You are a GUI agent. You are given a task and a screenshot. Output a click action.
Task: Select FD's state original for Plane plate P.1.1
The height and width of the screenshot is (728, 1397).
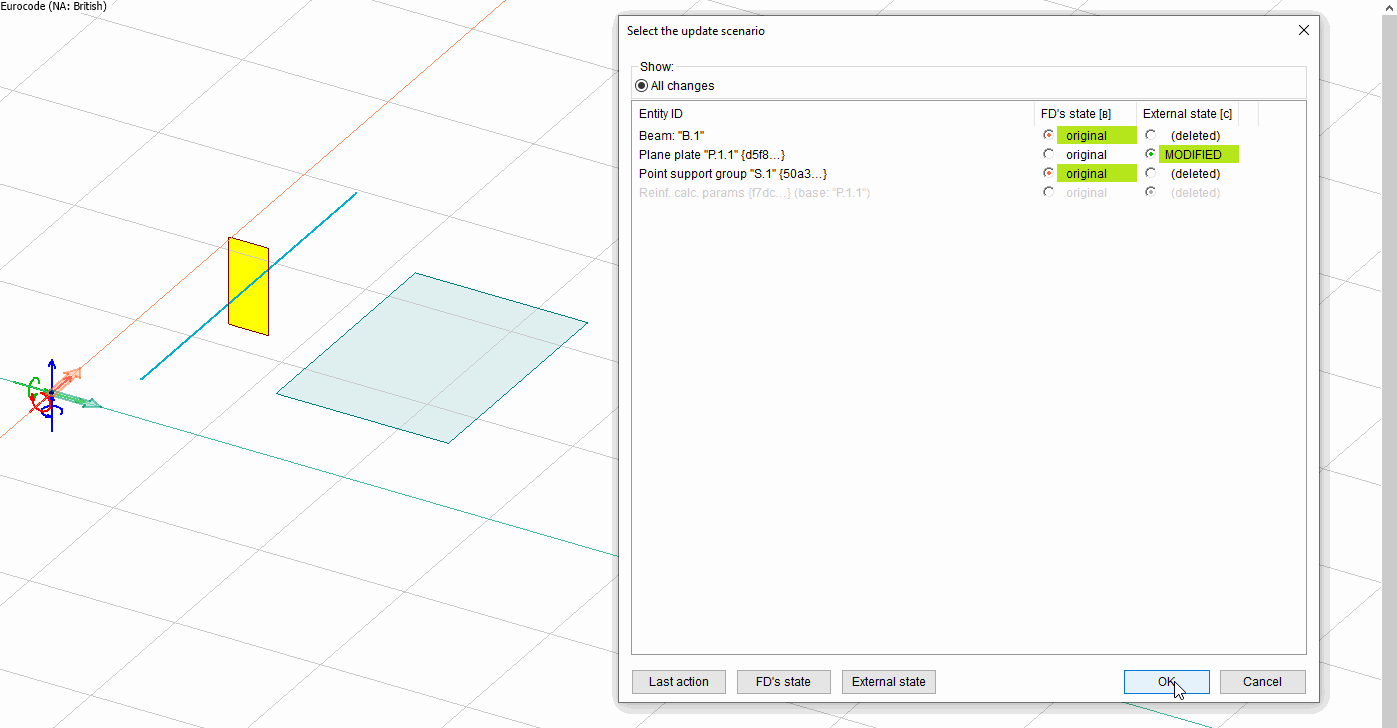point(1048,154)
